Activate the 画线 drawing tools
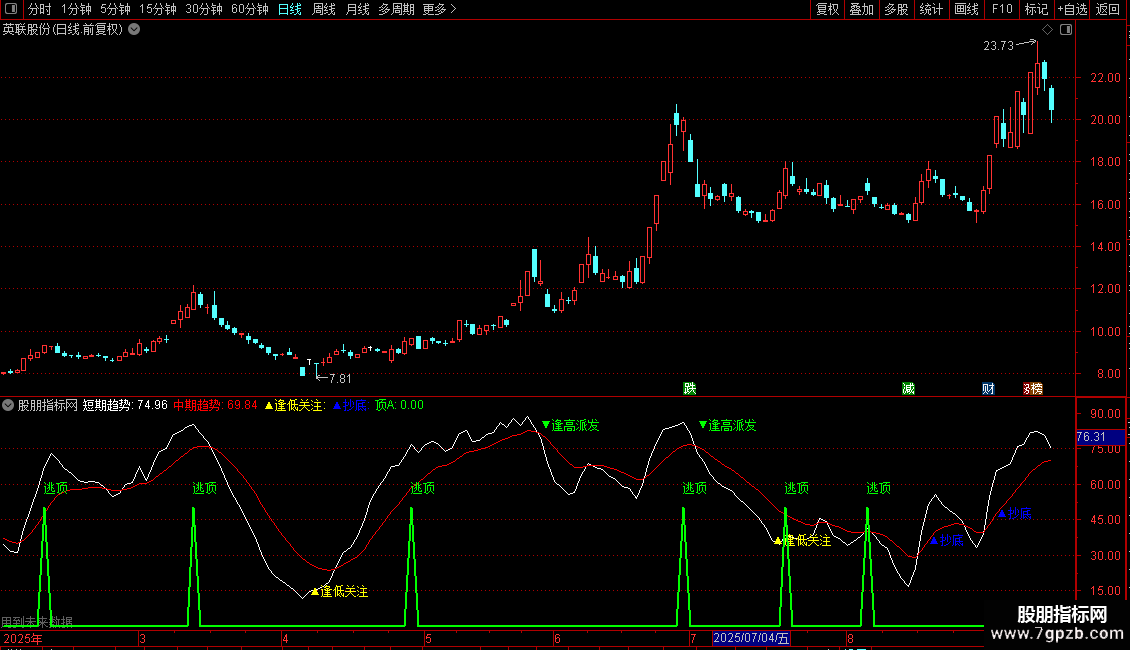The image size is (1130, 650). point(966,9)
